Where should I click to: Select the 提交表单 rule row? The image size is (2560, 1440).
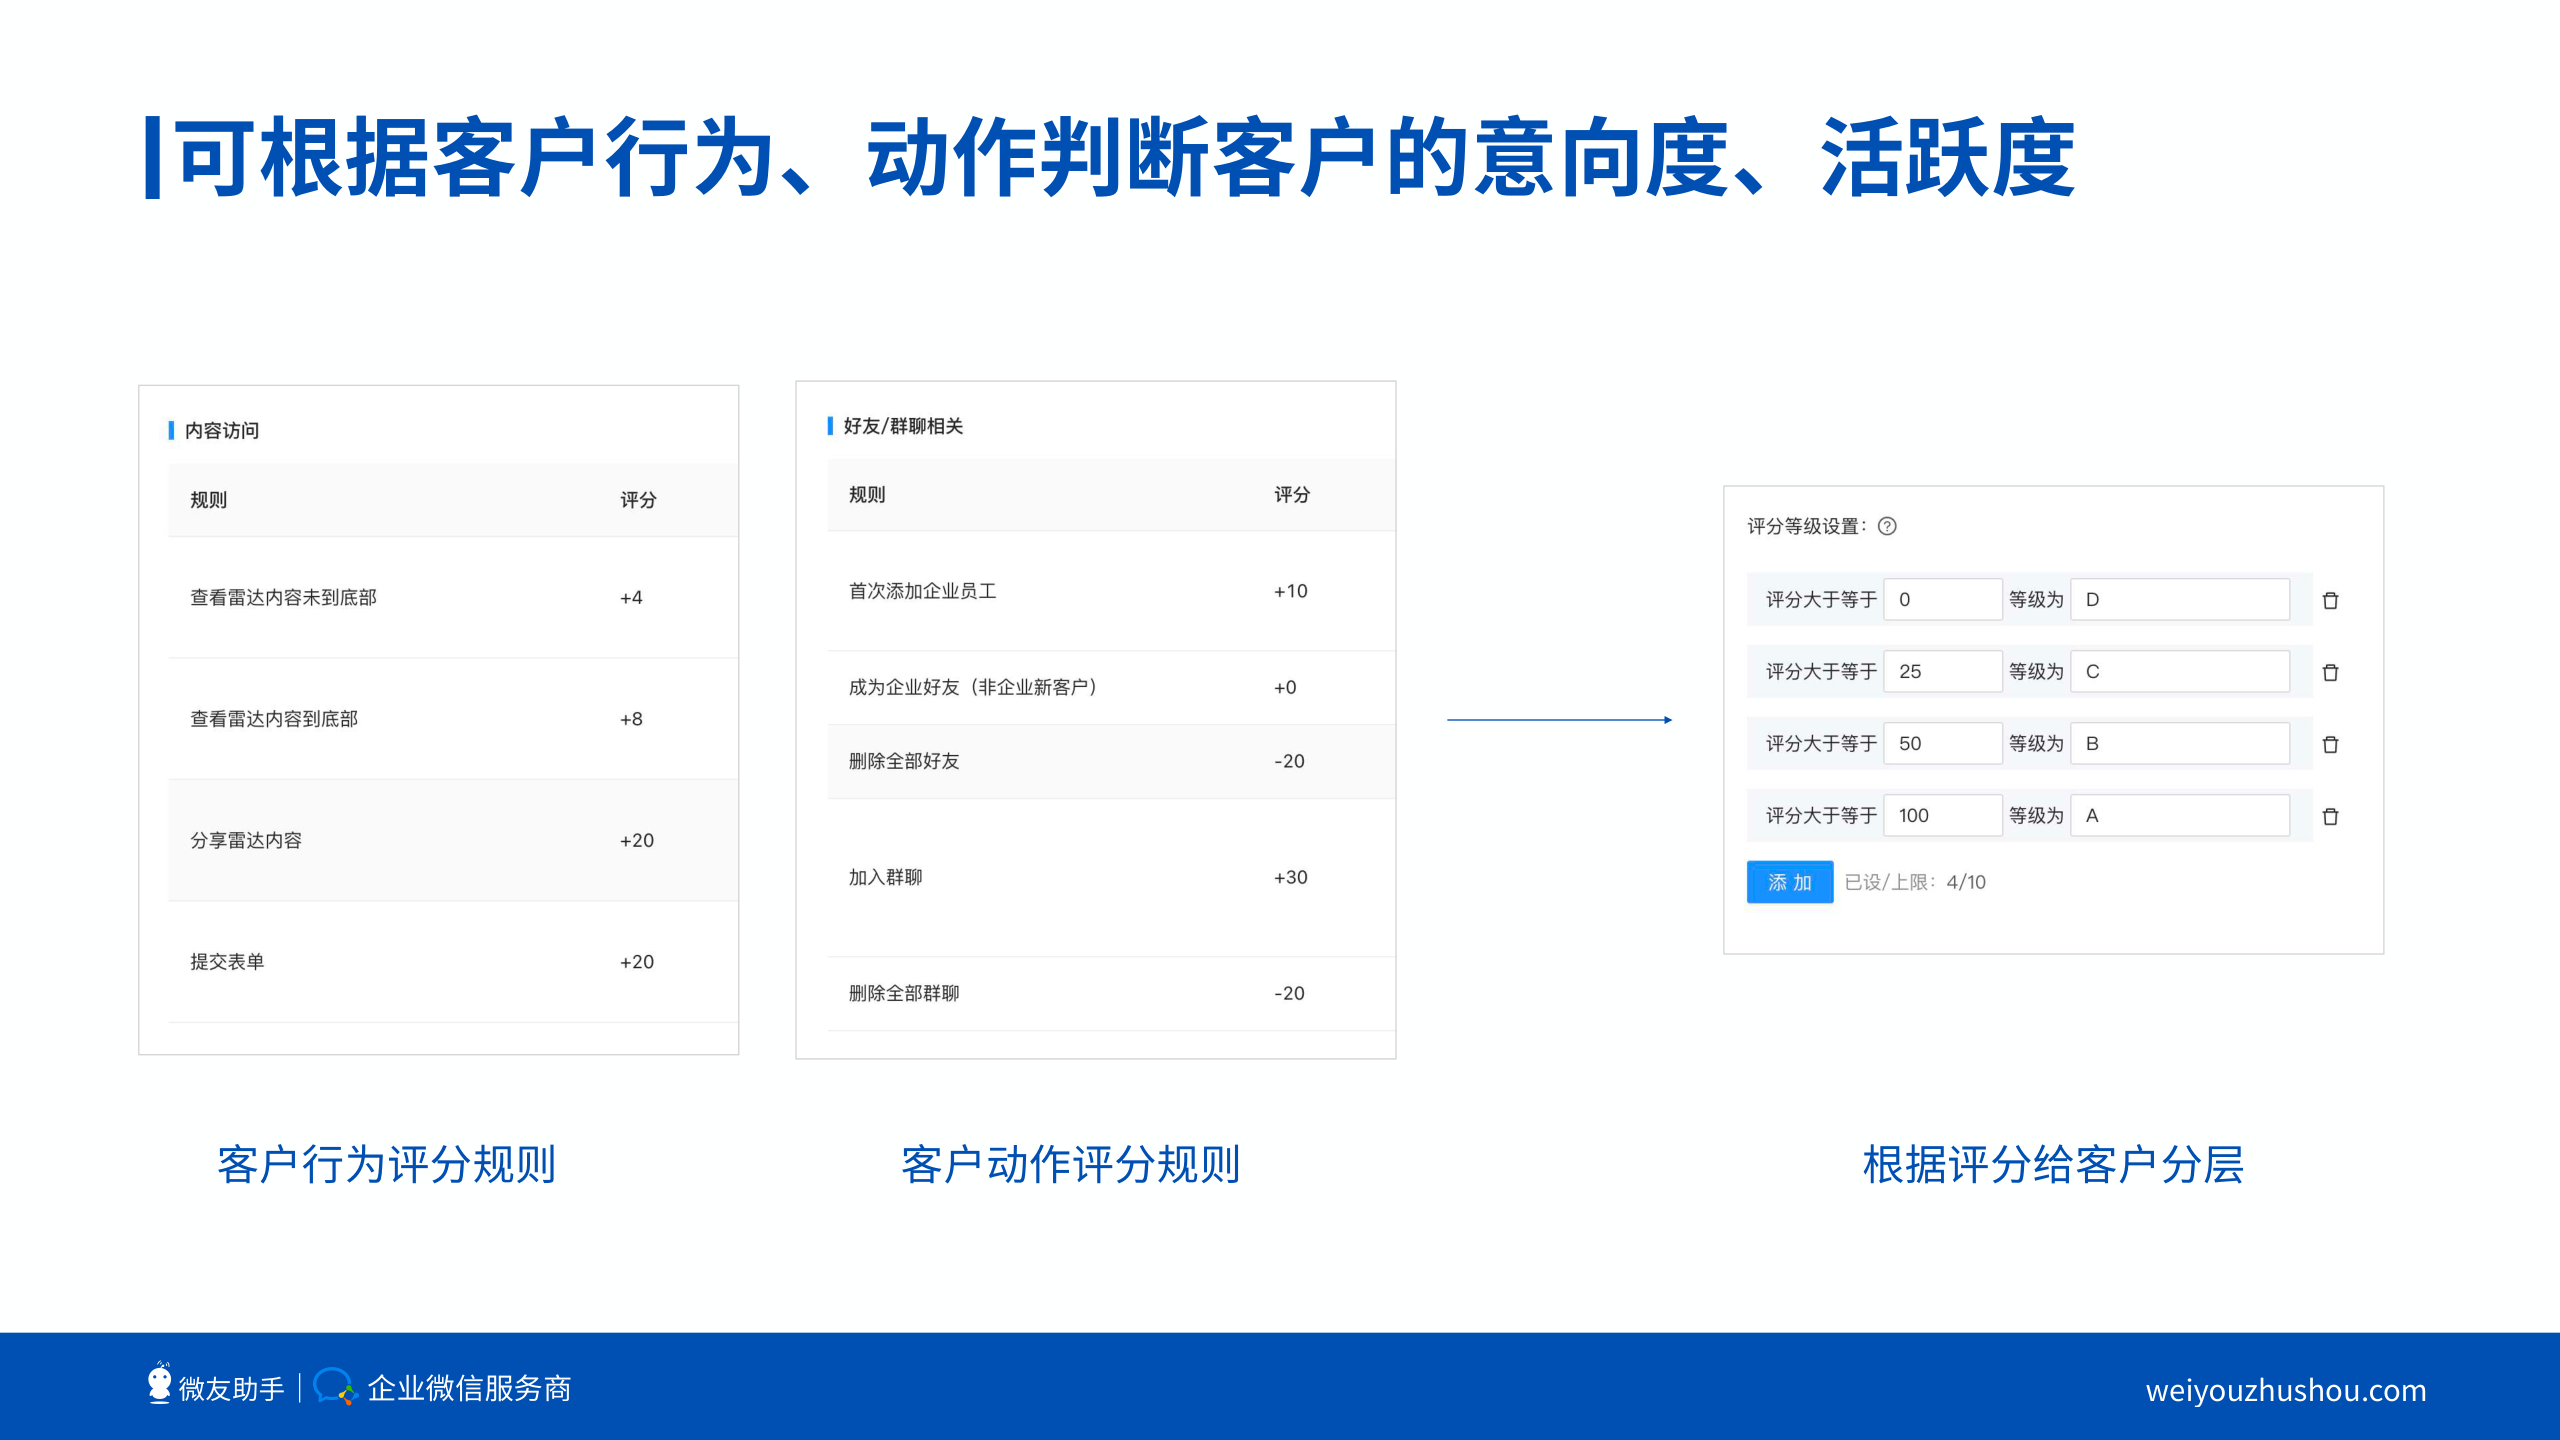point(453,961)
